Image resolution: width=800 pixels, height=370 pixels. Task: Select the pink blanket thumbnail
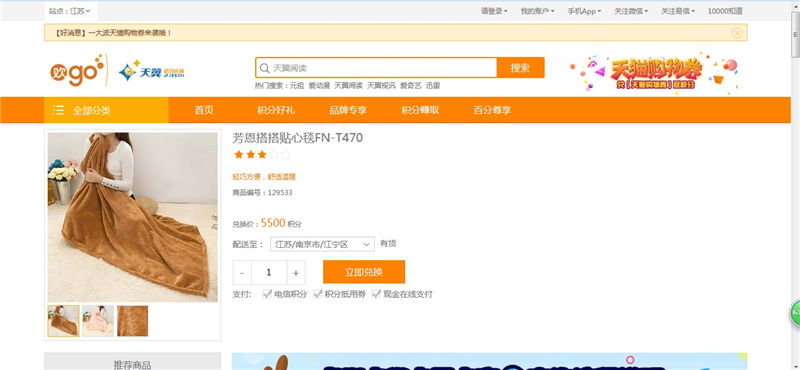(x=98, y=321)
